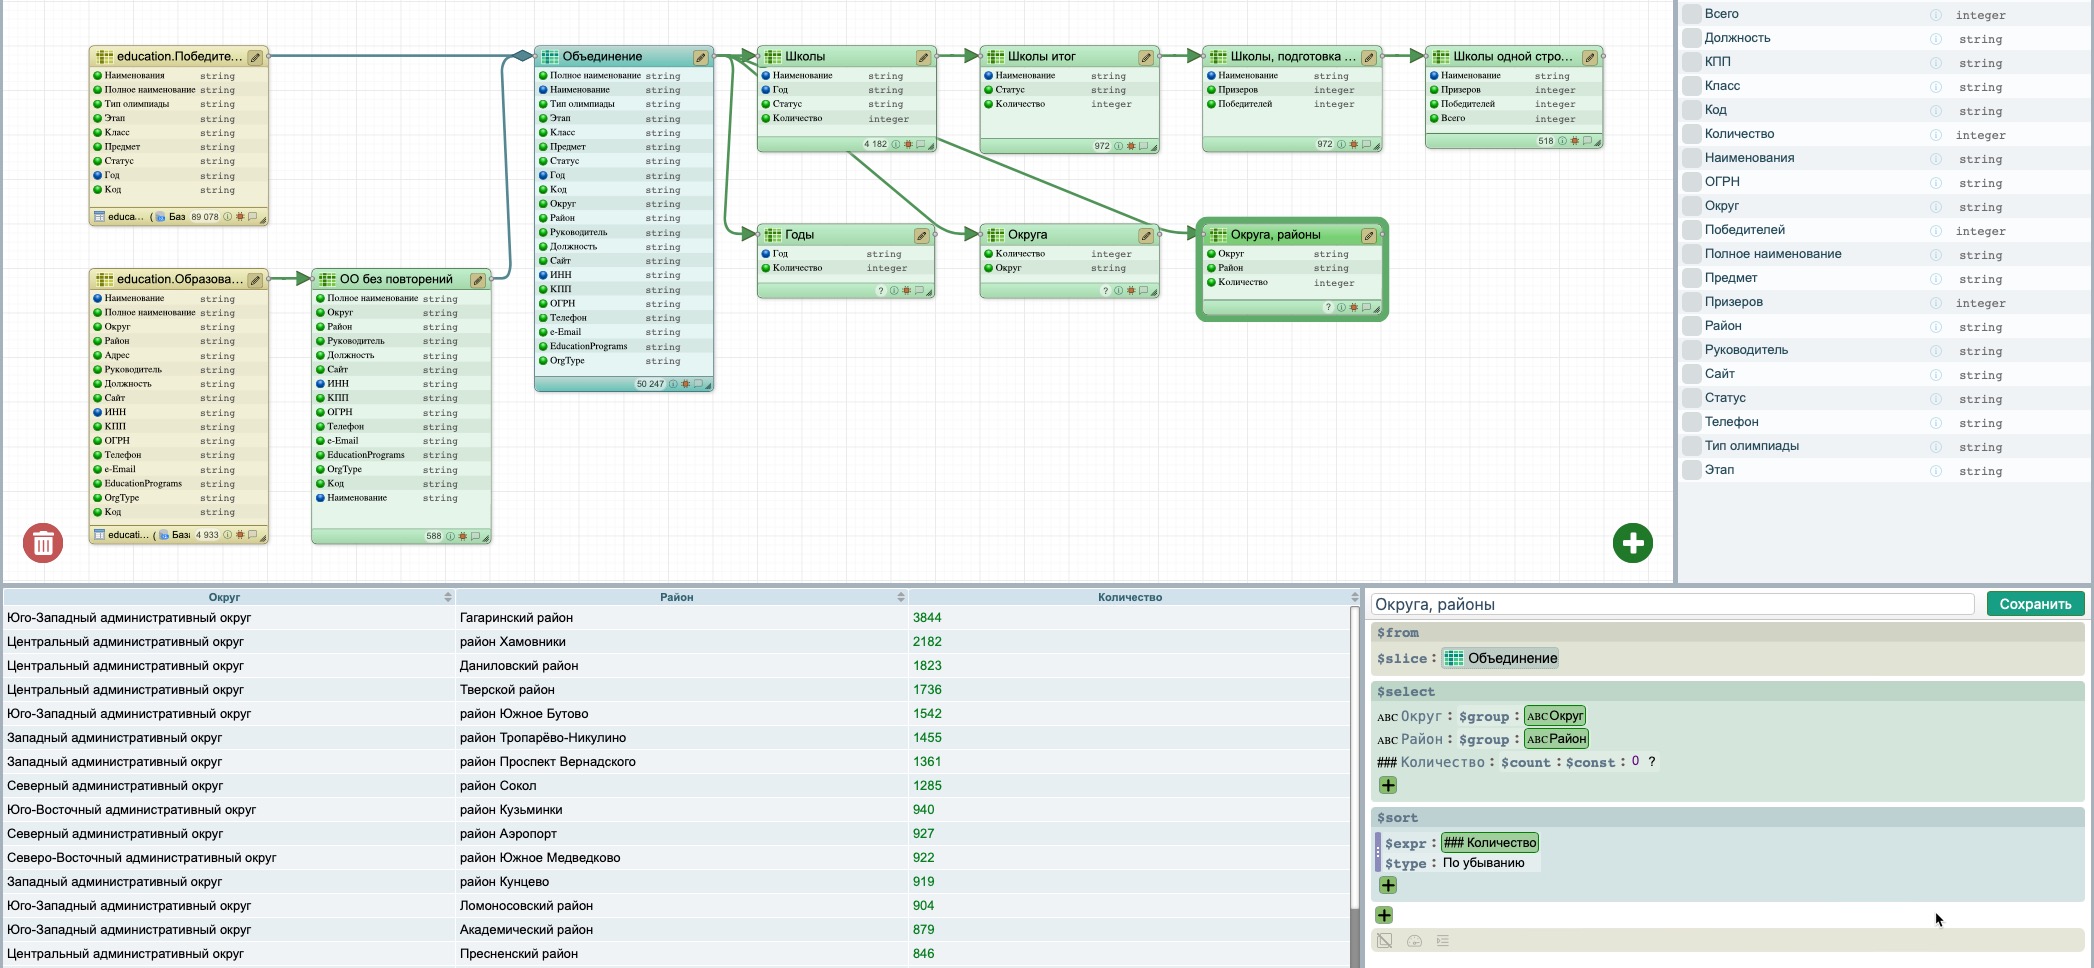Check the Телефон field checkbox
The height and width of the screenshot is (968, 2094).
tap(1691, 422)
